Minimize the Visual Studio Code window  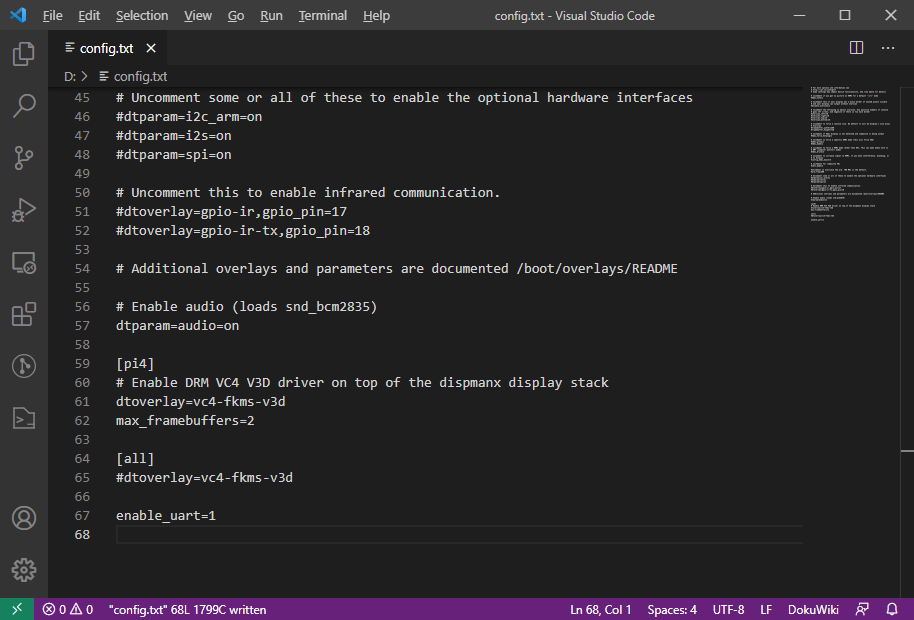coord(799,15)
